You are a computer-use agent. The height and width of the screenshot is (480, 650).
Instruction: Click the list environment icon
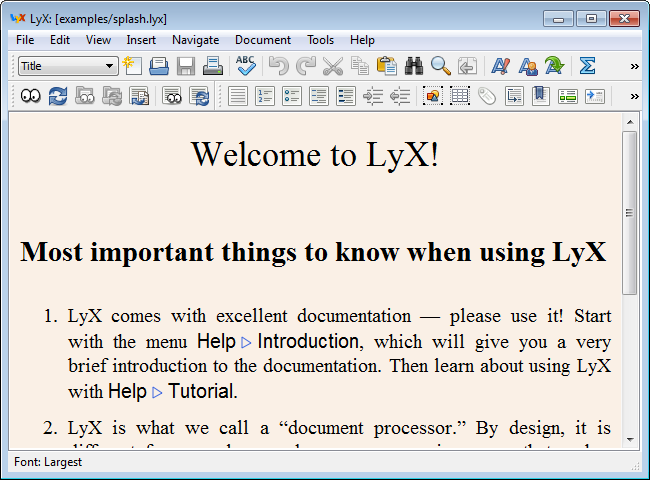[x=319, y=96]
